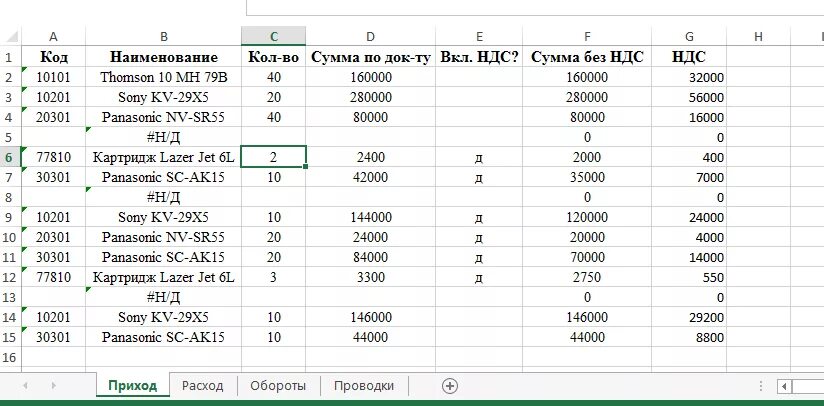Screen dimensions: 824x406
Task: Select row 1 header
Action: [11, 57]
